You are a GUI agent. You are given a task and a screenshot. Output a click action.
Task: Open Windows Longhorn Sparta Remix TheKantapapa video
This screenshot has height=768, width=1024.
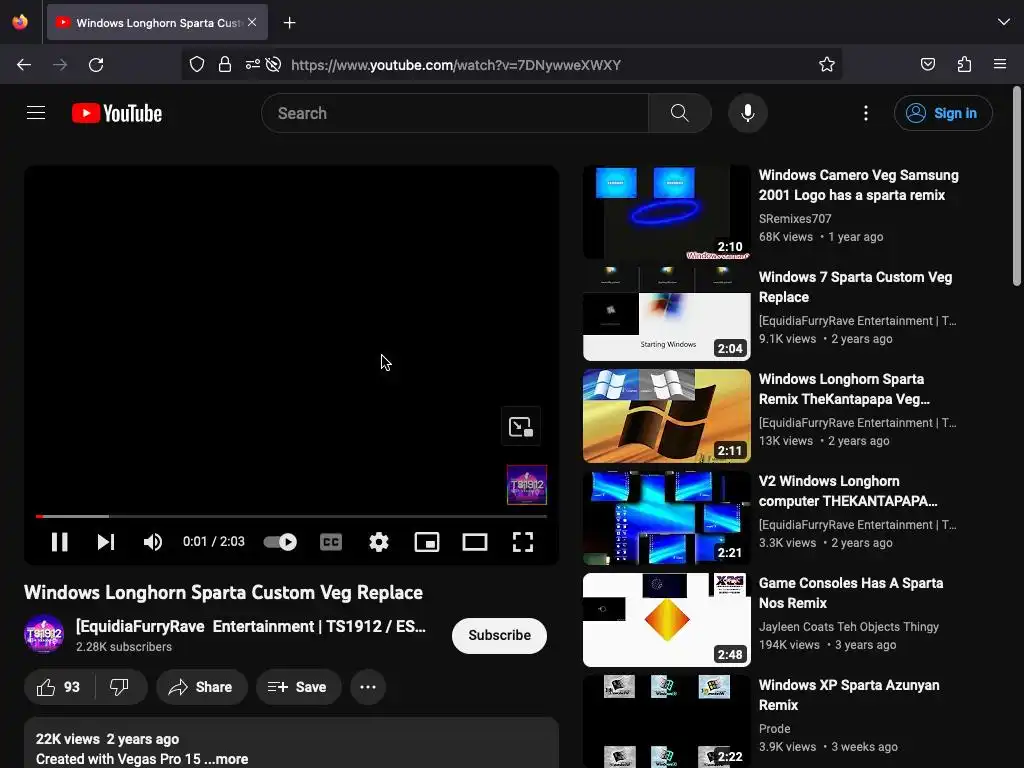coord(844,389)
